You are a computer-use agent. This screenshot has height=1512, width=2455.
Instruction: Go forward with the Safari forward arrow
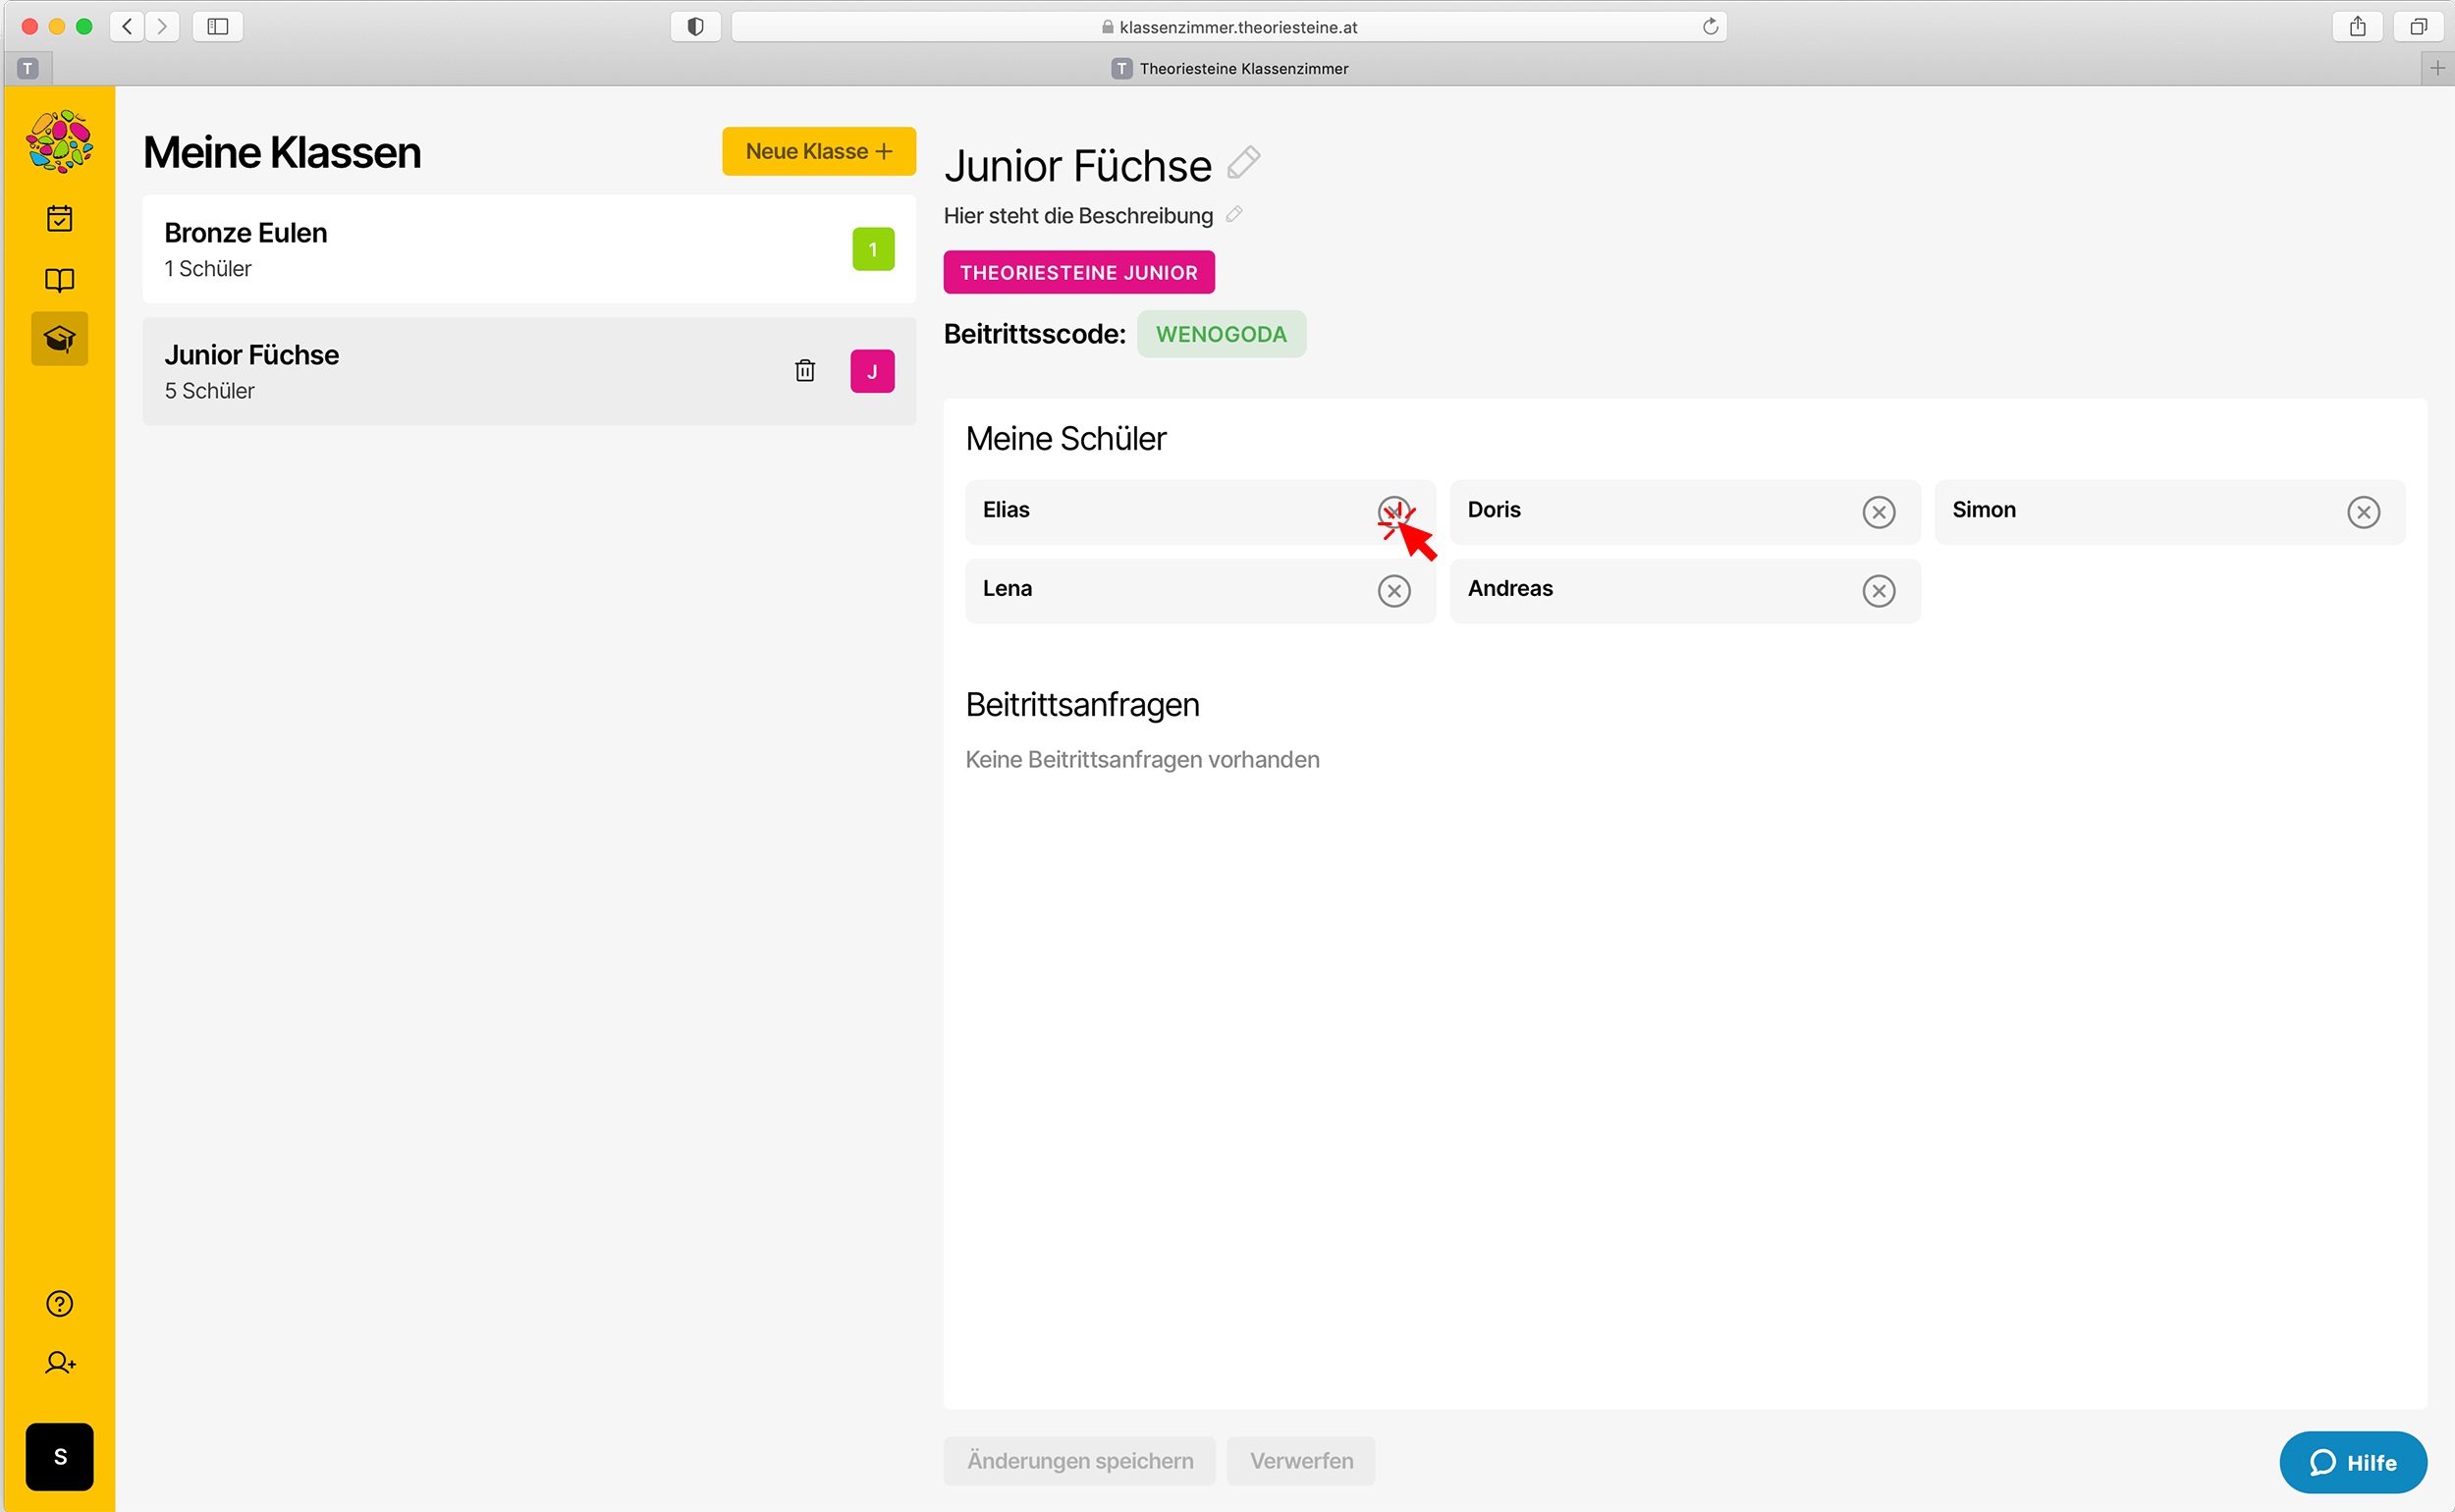pyautogui.click(x=162, y=26)
